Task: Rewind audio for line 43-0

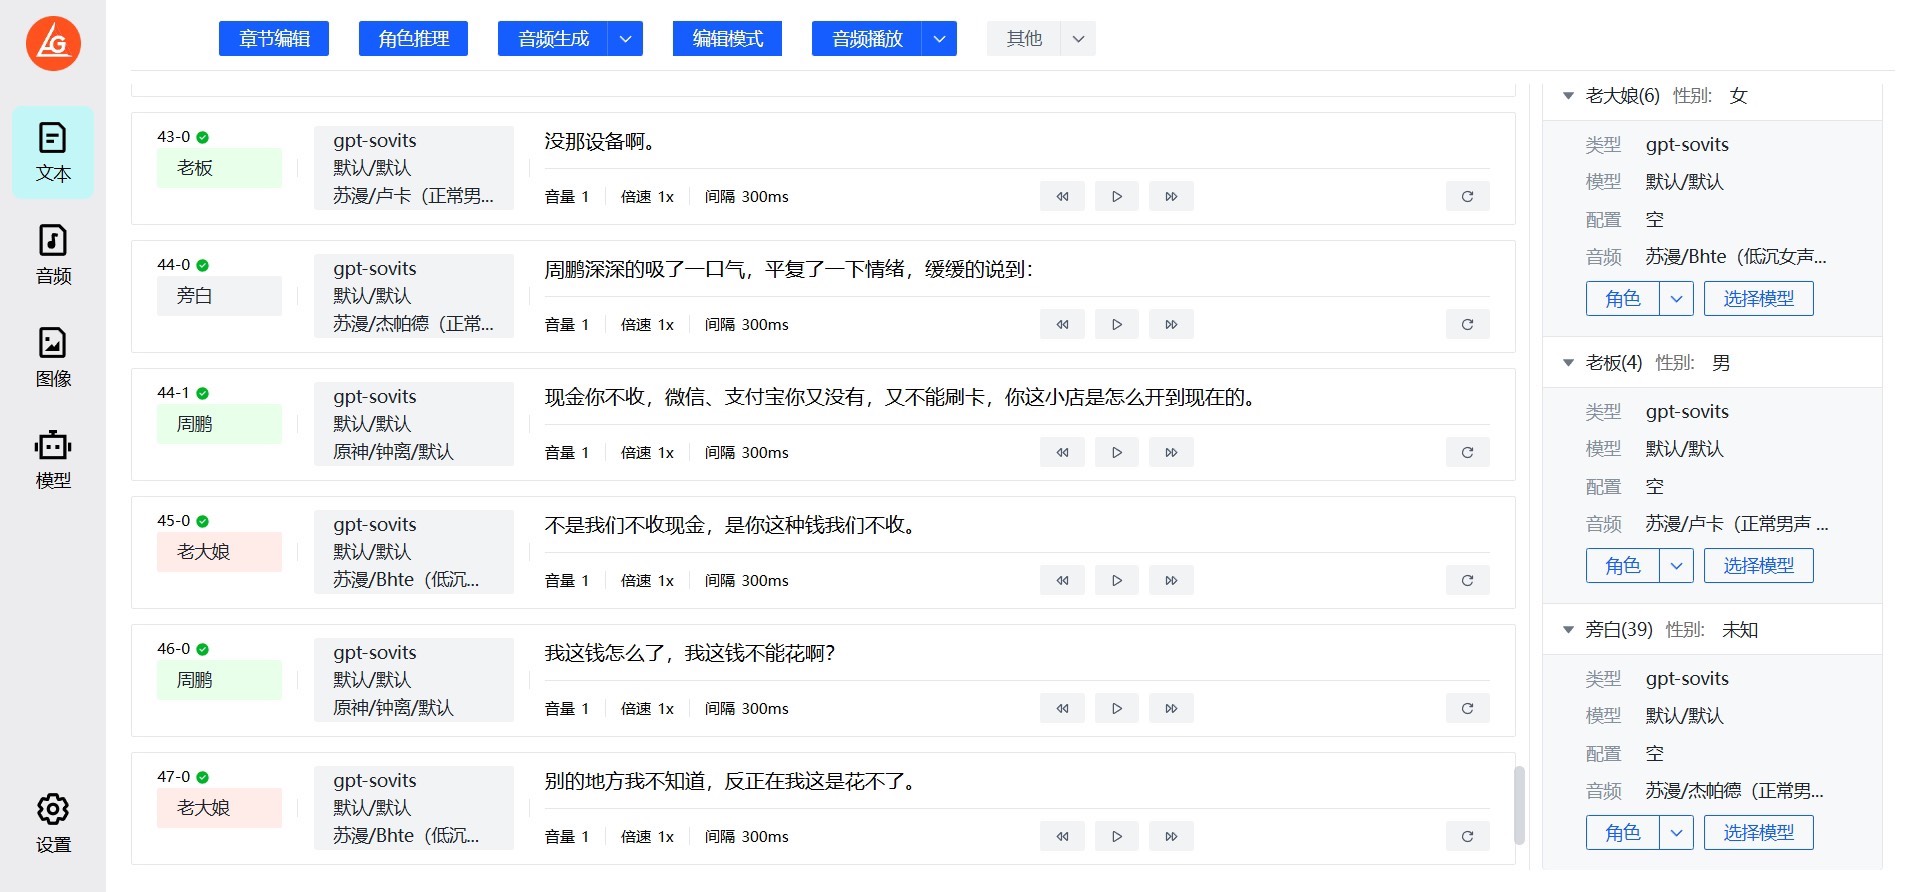Action: pyautogui.click(x=1062, y=197)
